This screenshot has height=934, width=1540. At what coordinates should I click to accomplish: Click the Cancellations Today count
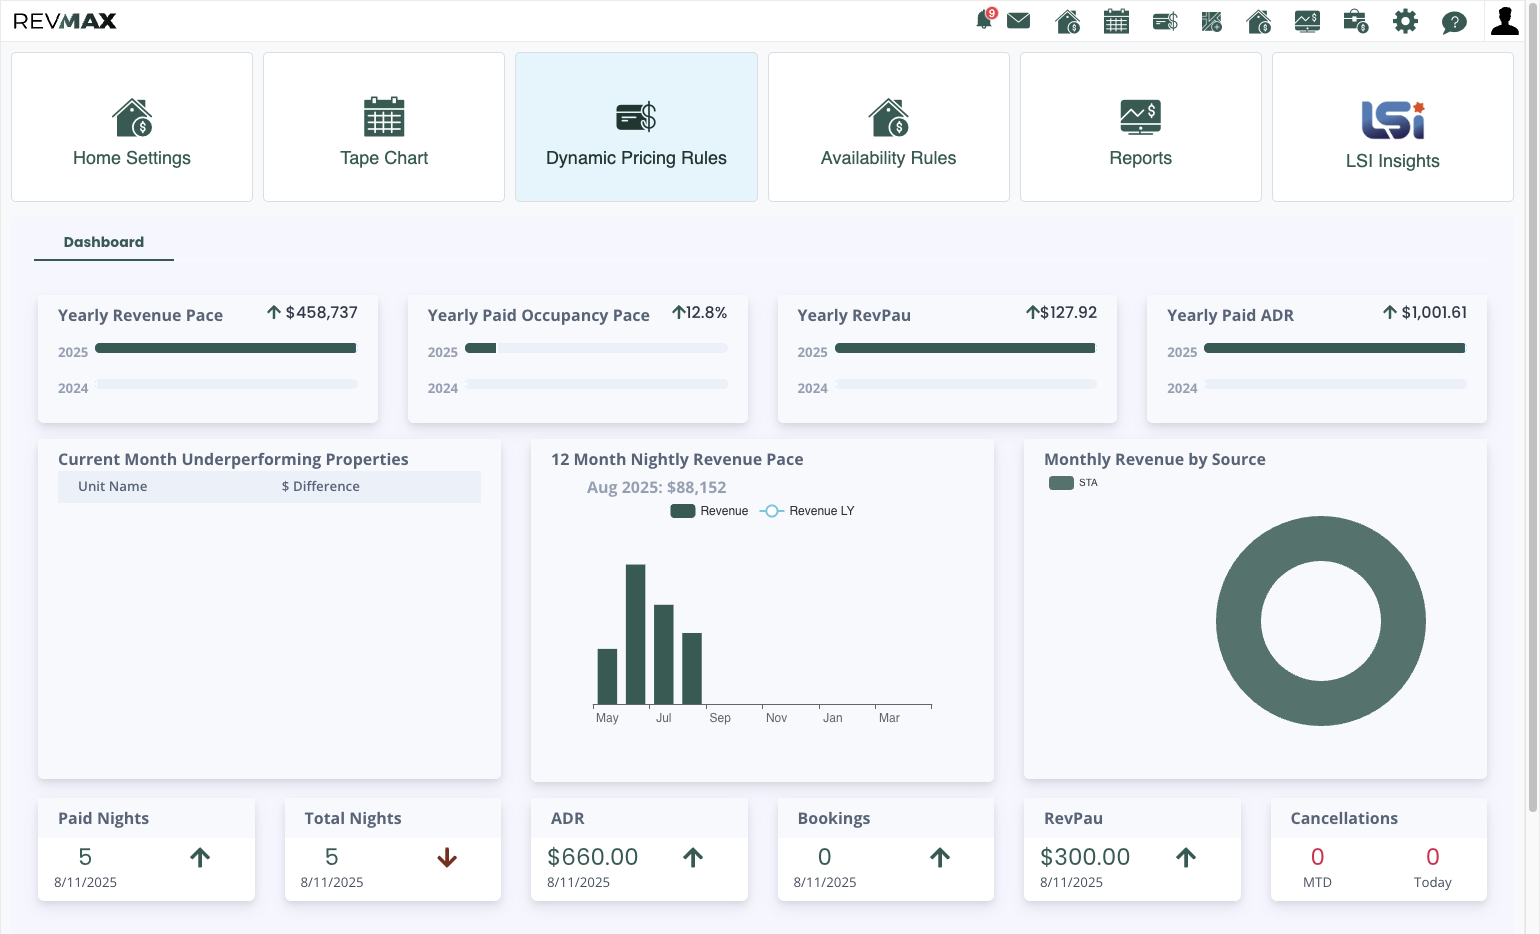point(1433,857)
